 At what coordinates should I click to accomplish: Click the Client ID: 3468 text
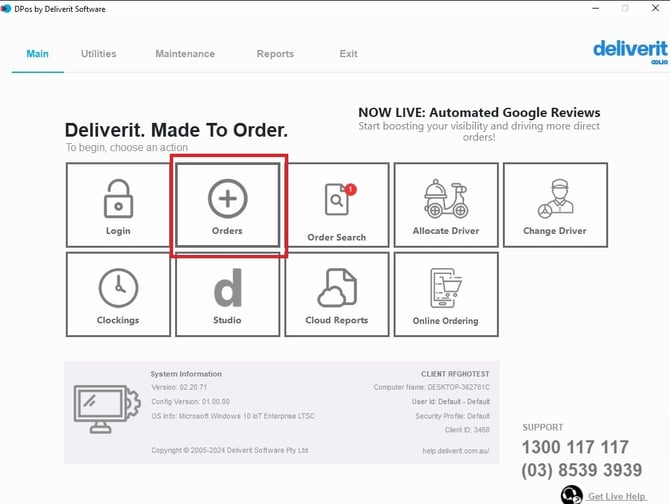coord(467,430)
